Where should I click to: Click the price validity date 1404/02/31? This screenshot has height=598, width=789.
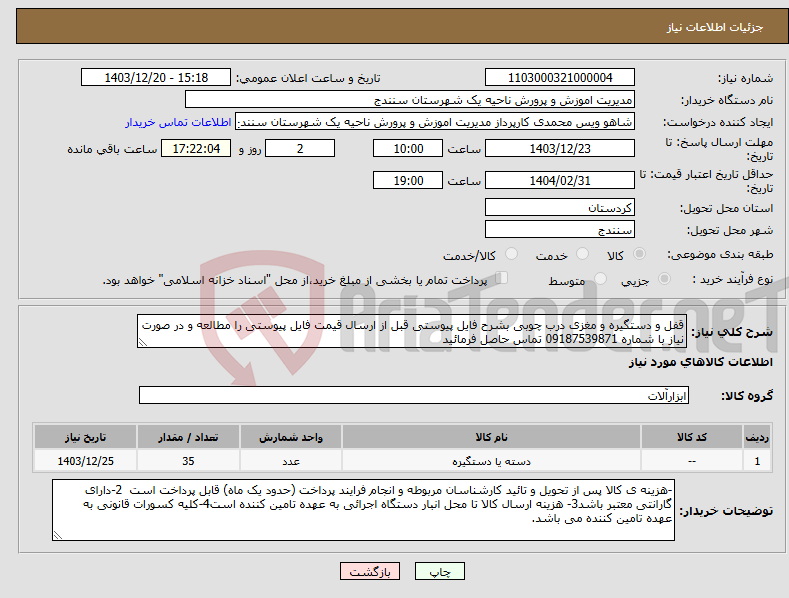tap(560, 180)
